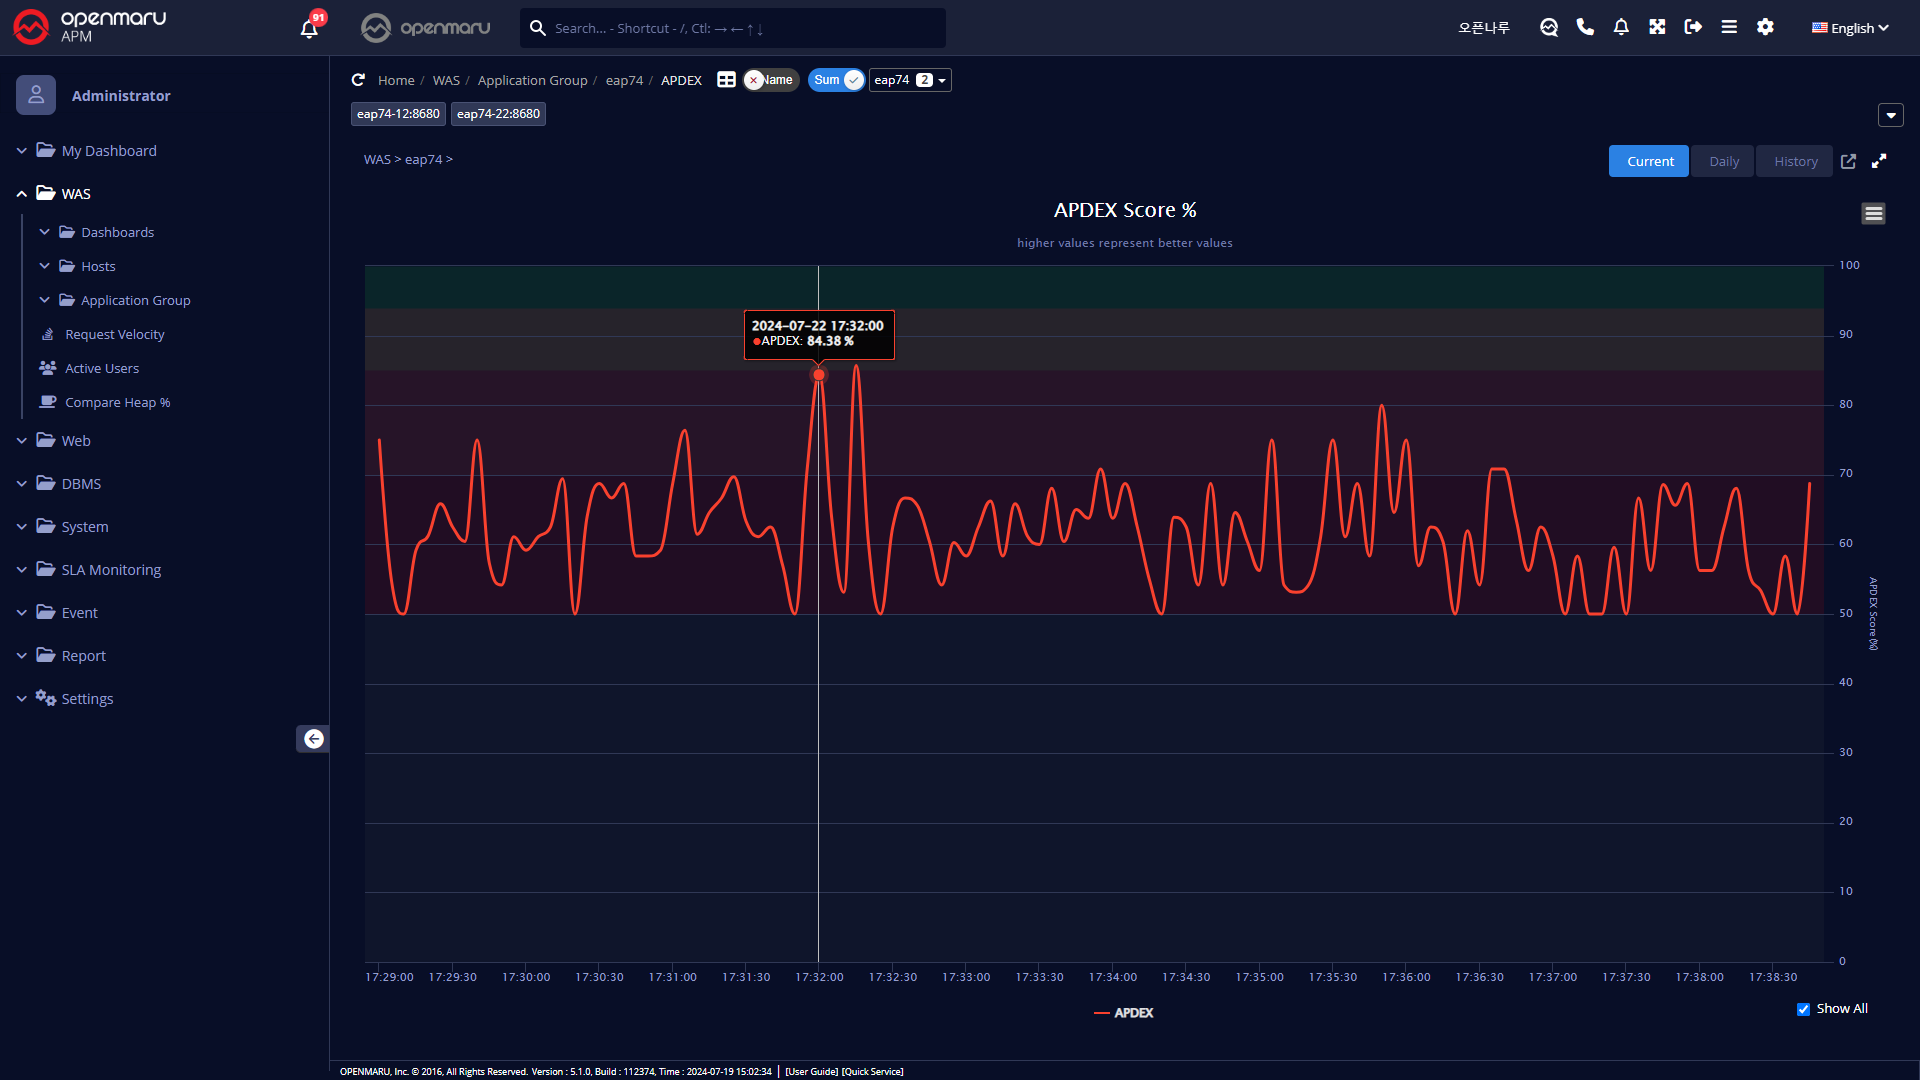Open the eap74 instance dropdown
Viewport: 1920px width, 1080px height.
pos(910,80)
